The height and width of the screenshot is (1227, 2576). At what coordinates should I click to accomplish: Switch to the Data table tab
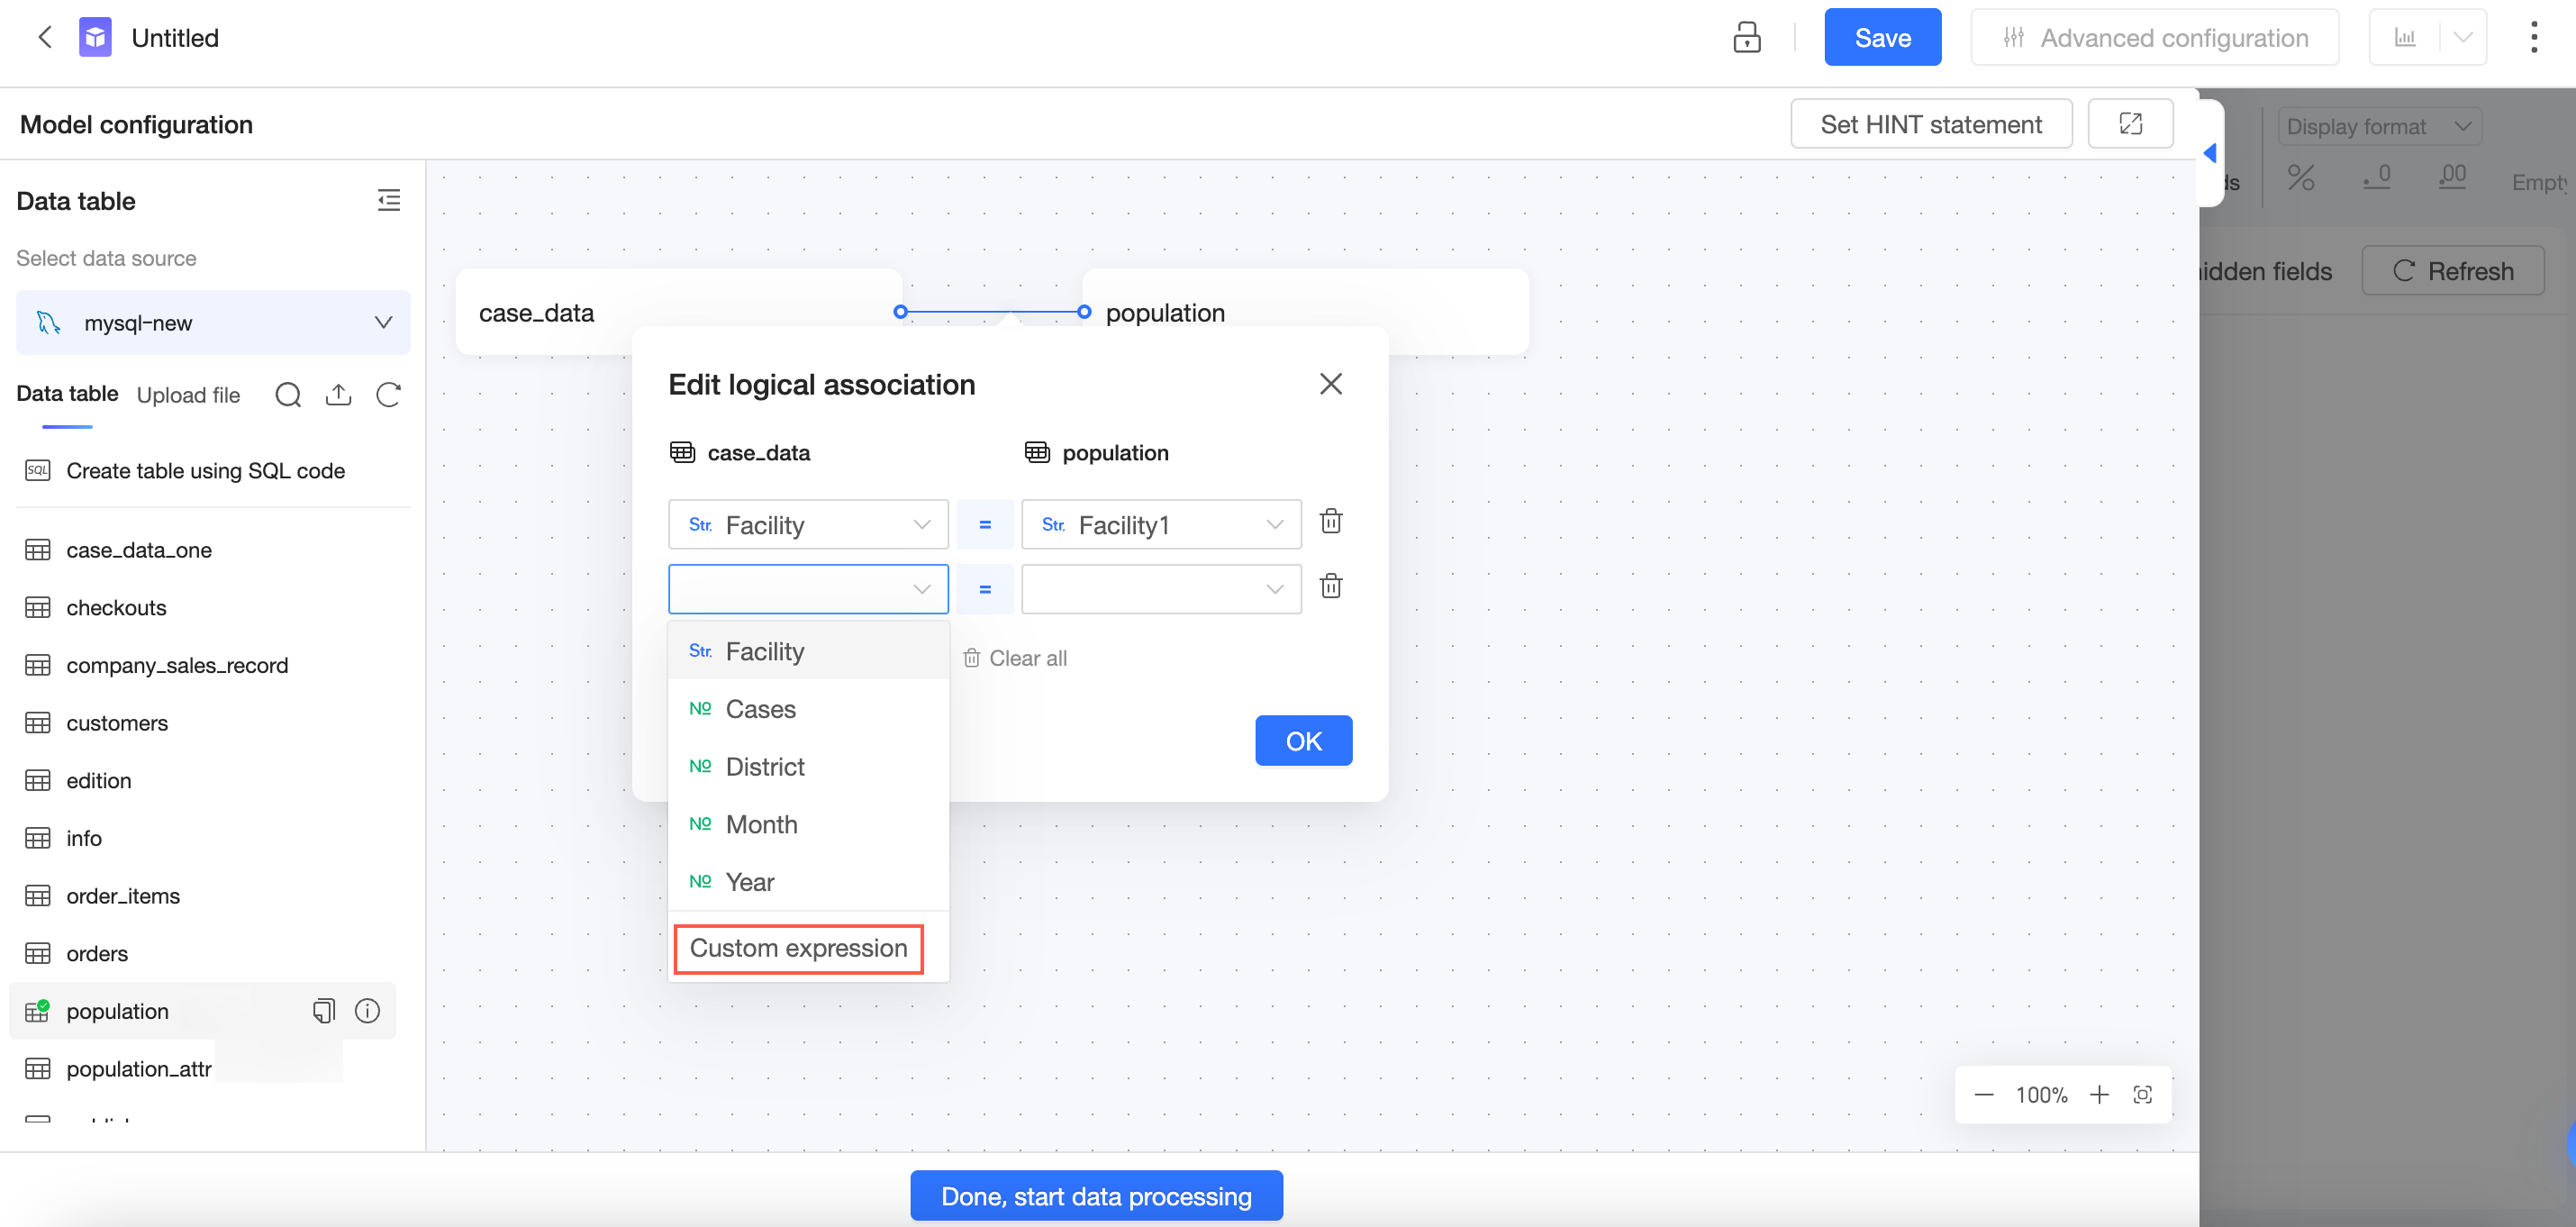click(x=67, y=394)
